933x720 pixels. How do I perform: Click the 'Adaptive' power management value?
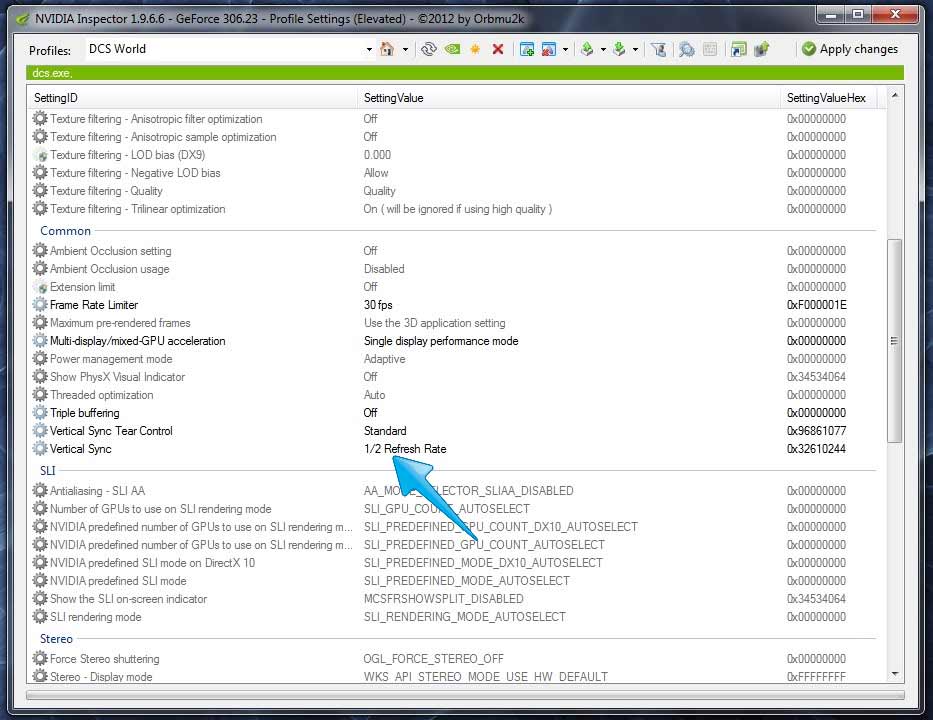384,359
